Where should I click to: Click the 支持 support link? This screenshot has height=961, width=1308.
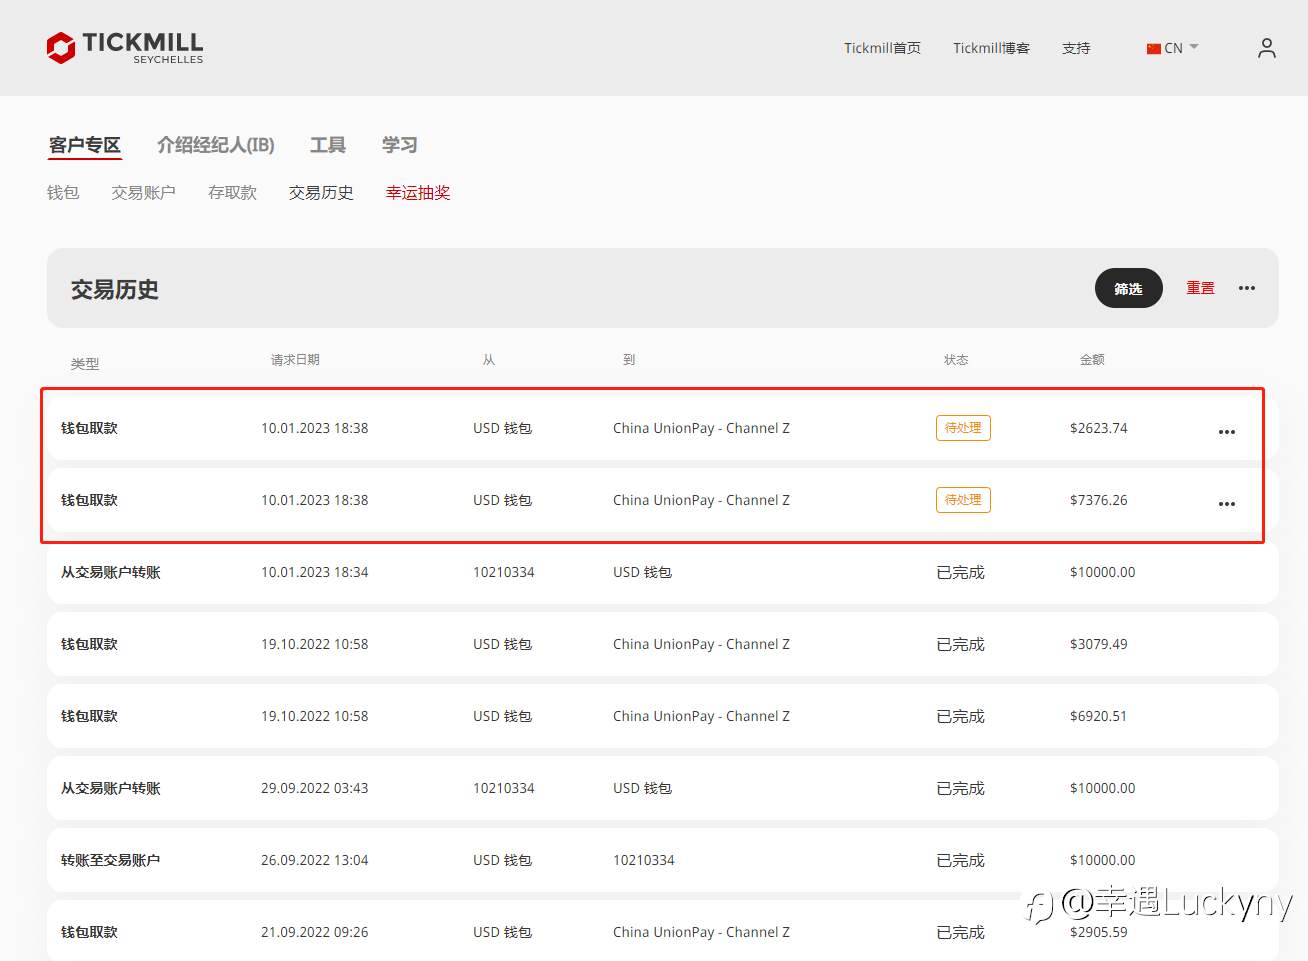(1076, 48)
